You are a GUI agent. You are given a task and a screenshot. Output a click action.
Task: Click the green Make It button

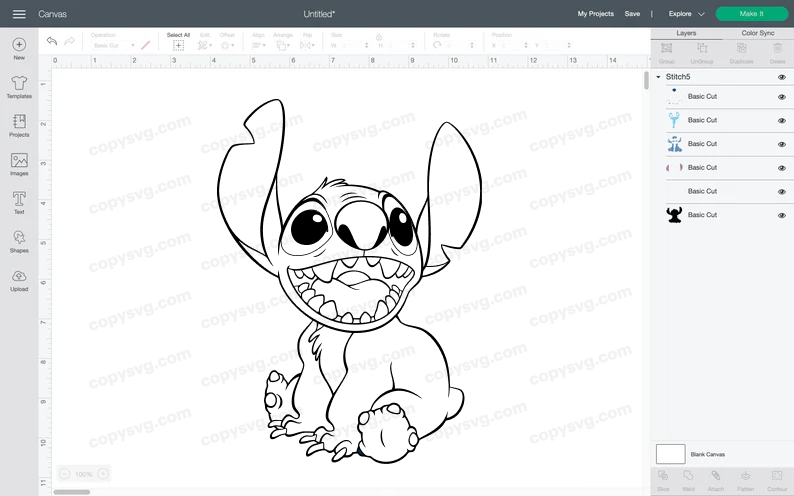coord(751,14)
